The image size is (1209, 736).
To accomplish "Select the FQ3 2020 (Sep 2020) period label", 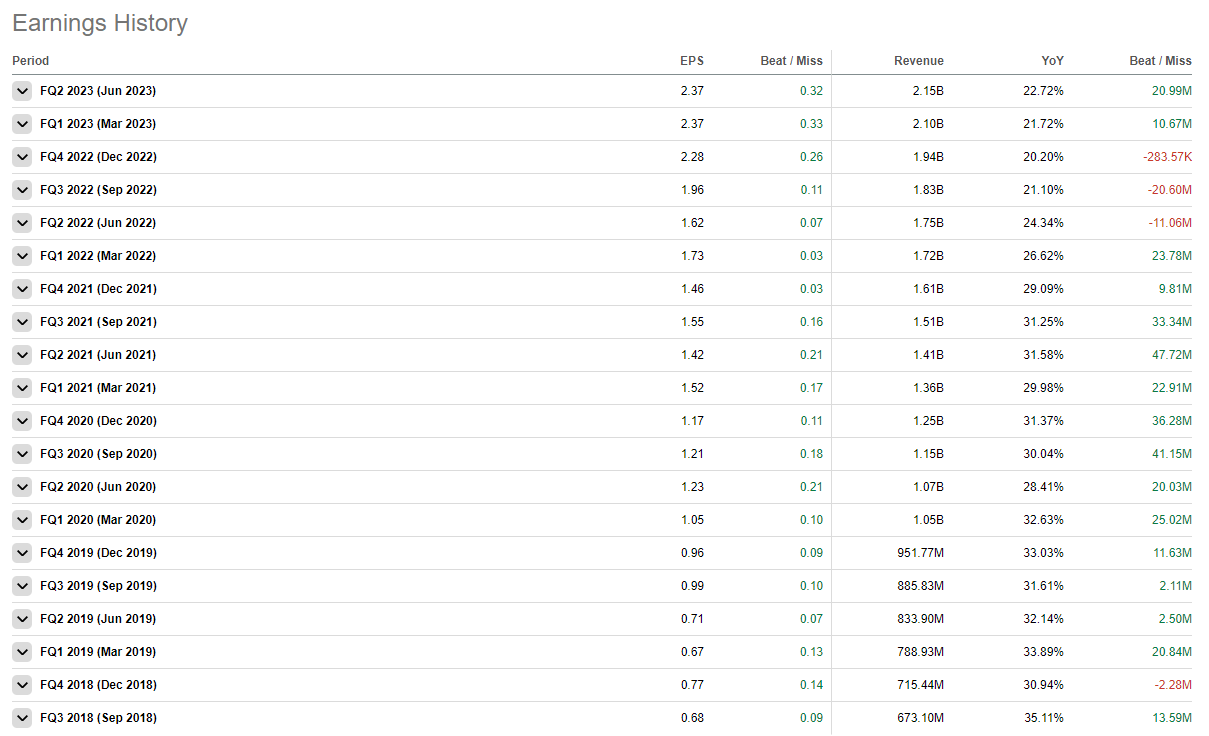I will (98, 454).
